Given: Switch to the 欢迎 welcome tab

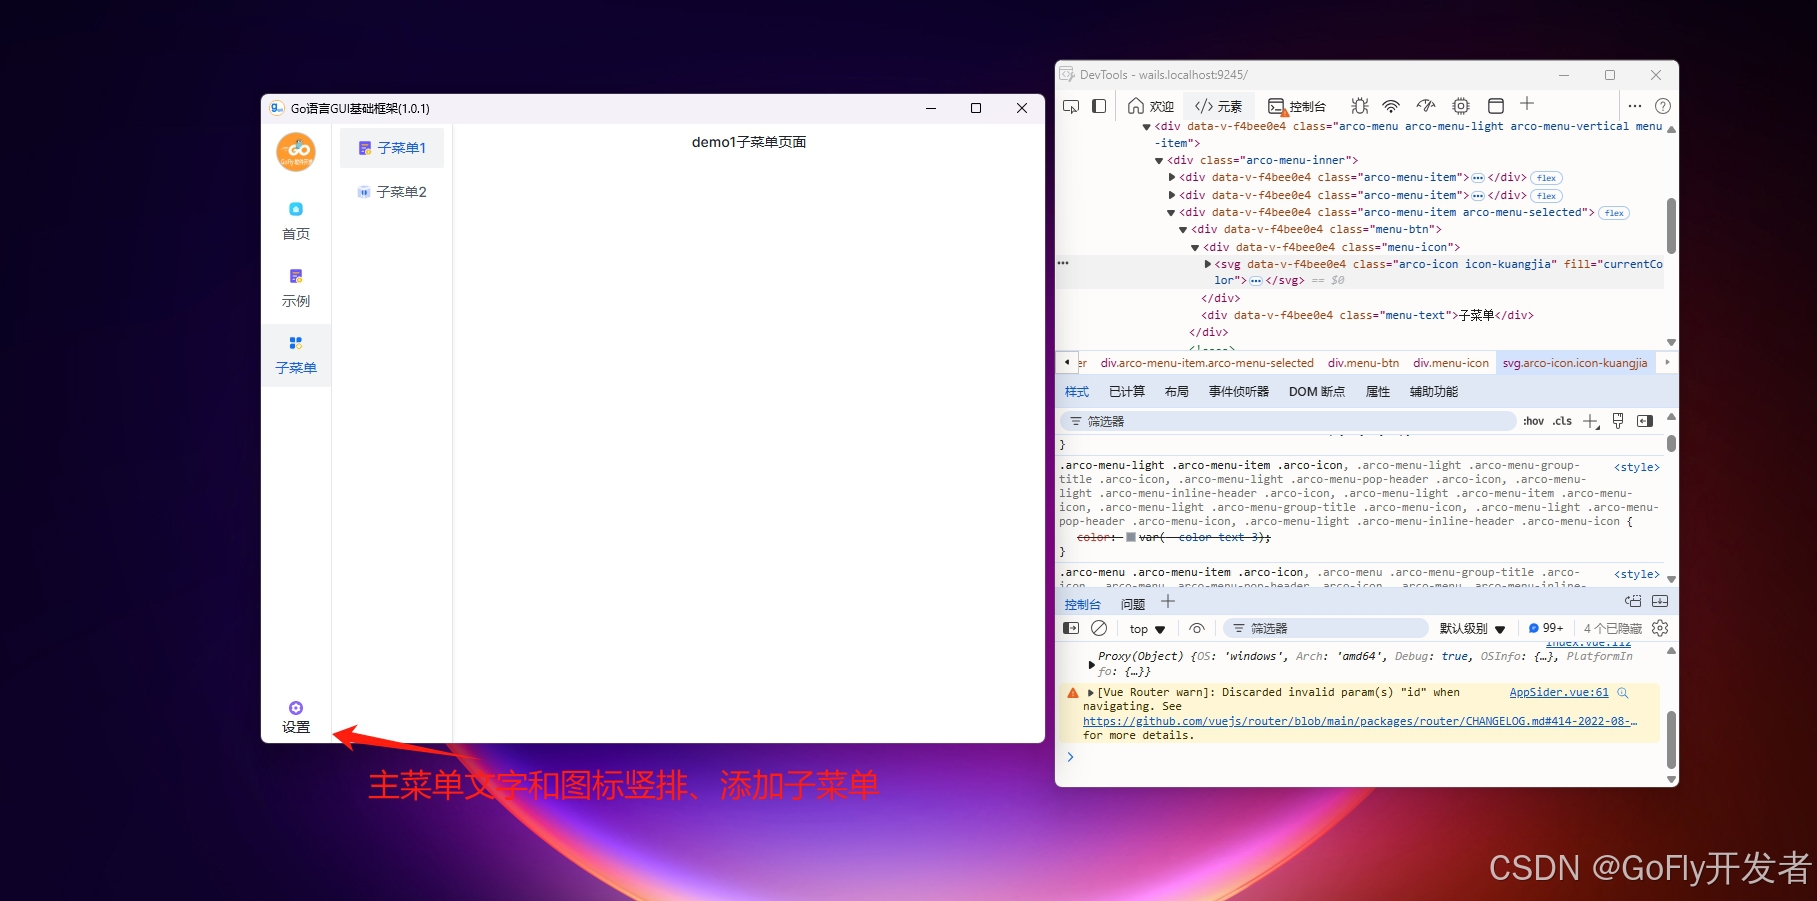Looking at the screenshot, I should [x=1151, y=106].
